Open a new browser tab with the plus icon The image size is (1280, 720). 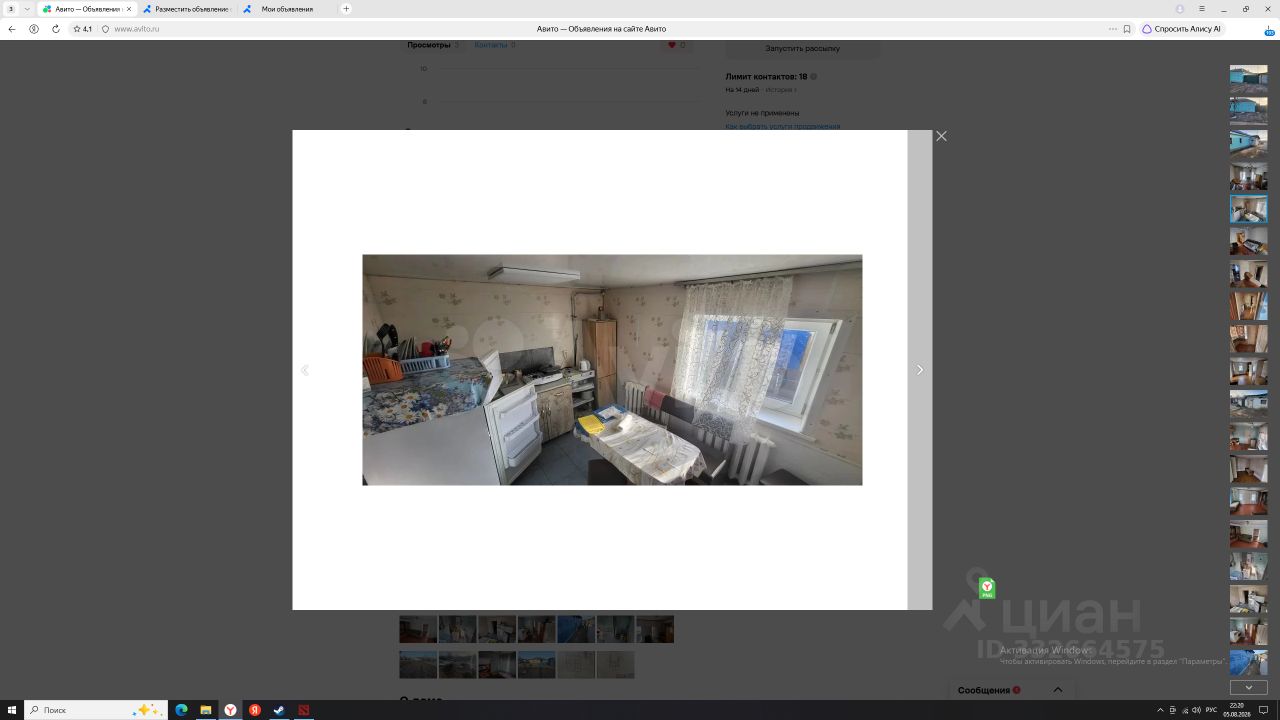point(346,9)
